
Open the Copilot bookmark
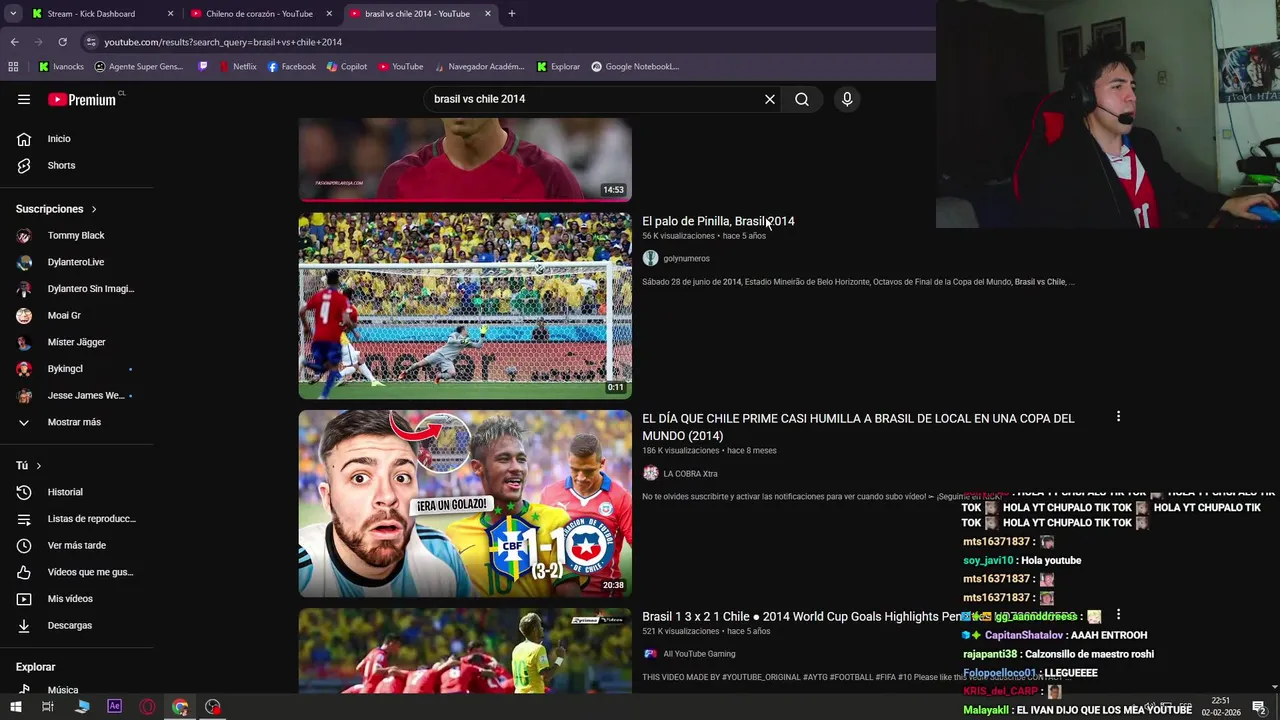coord(347,67)
